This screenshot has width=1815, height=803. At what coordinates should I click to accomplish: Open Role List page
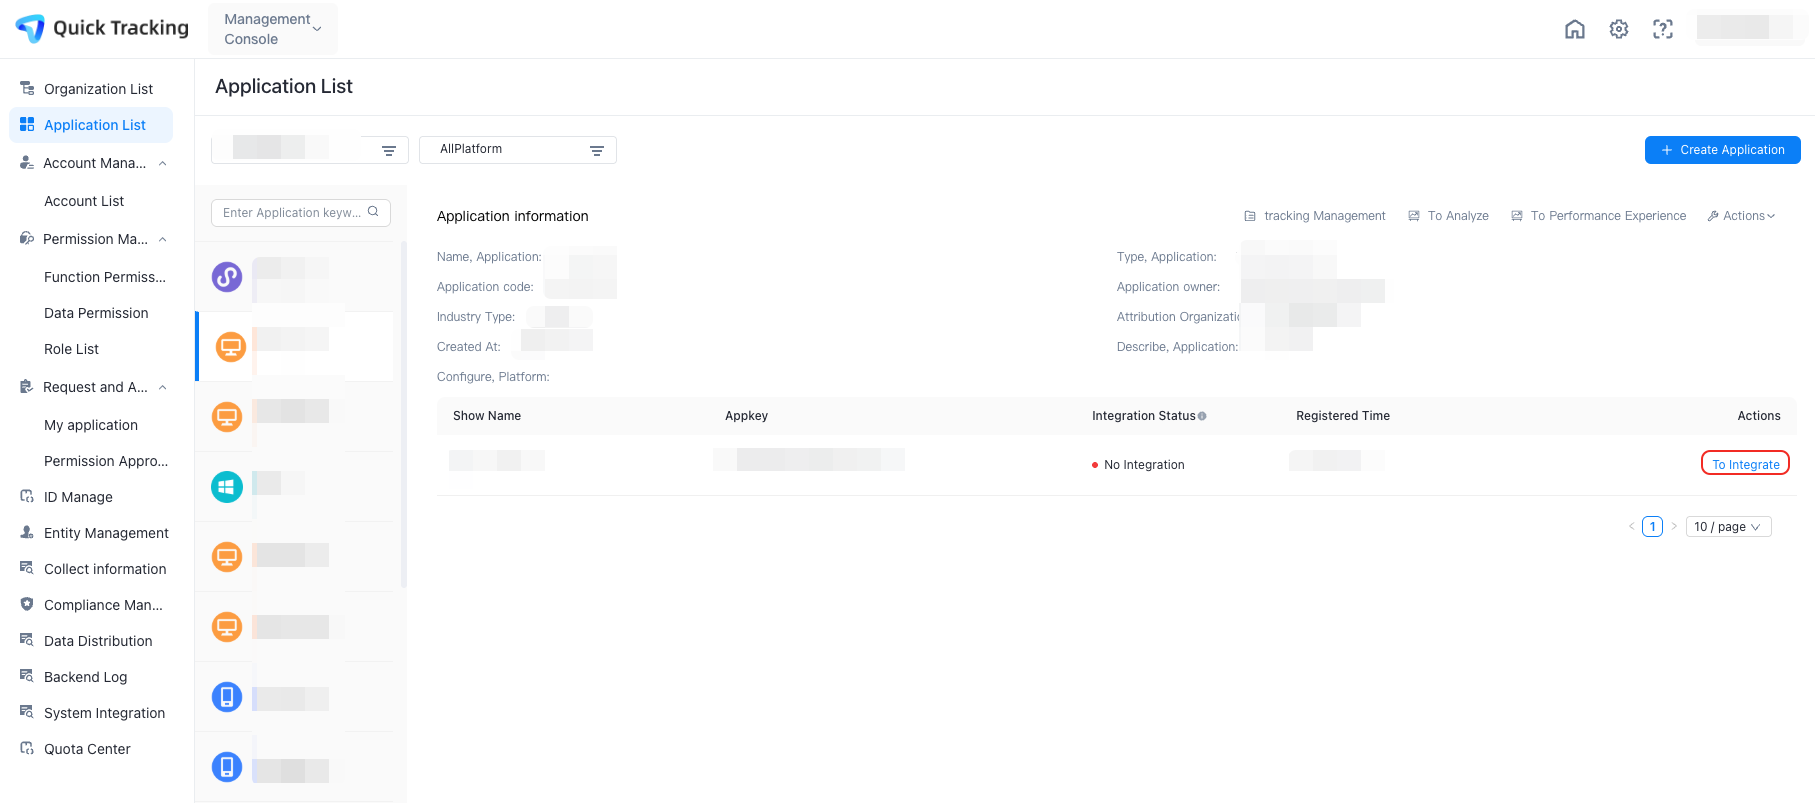click(x=71, y=349)
